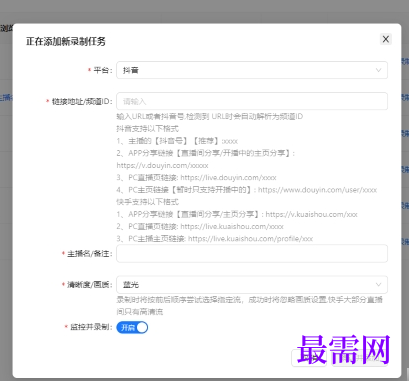Click the 链接地址/频道ID input field
This screenshot has height=381, width=409.
pos(252,101)
